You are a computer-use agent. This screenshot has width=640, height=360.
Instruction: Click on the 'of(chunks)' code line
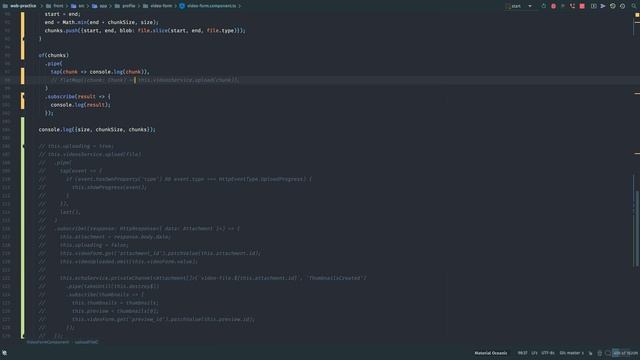(53, 55)
